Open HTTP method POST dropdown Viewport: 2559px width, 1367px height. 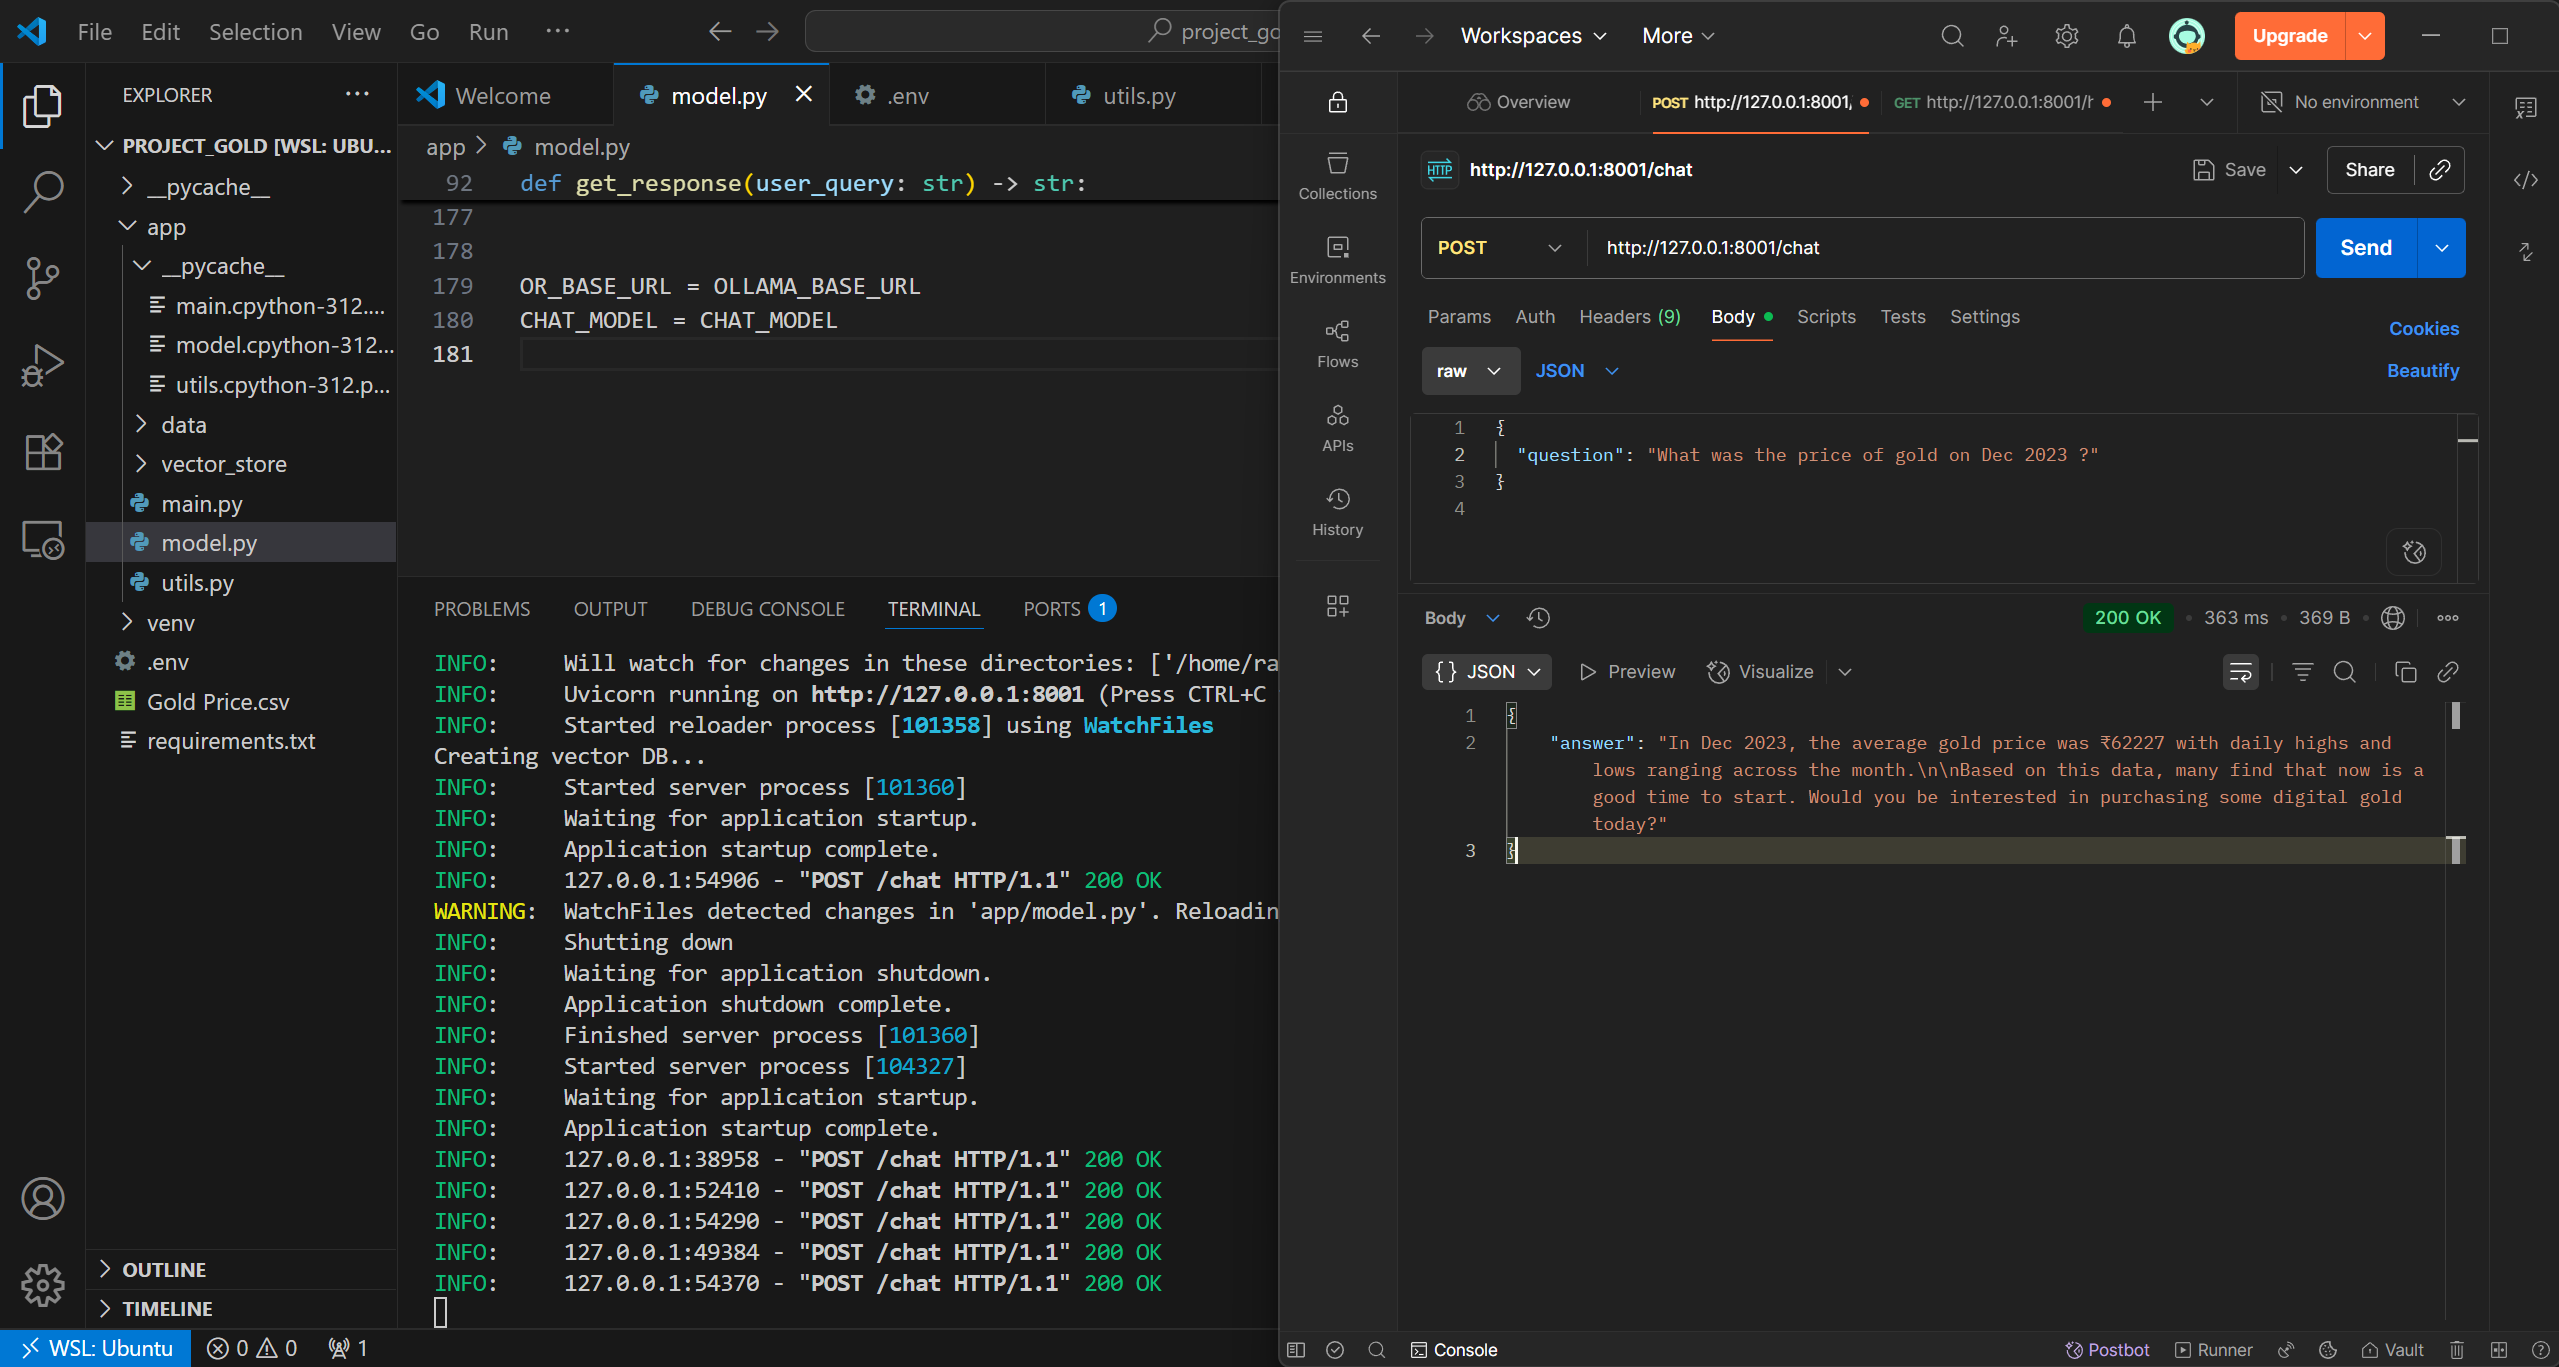pyautogui.click(x=1499, y=248)
